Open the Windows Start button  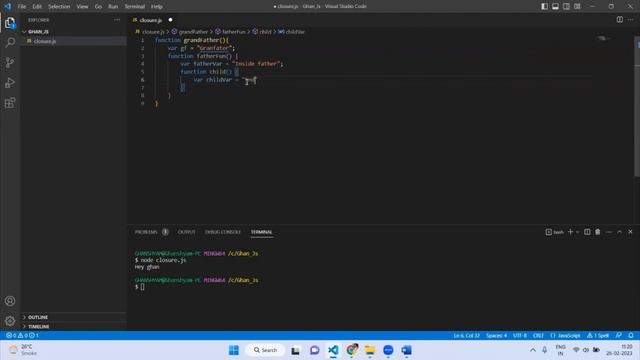(x=234, y=350)
